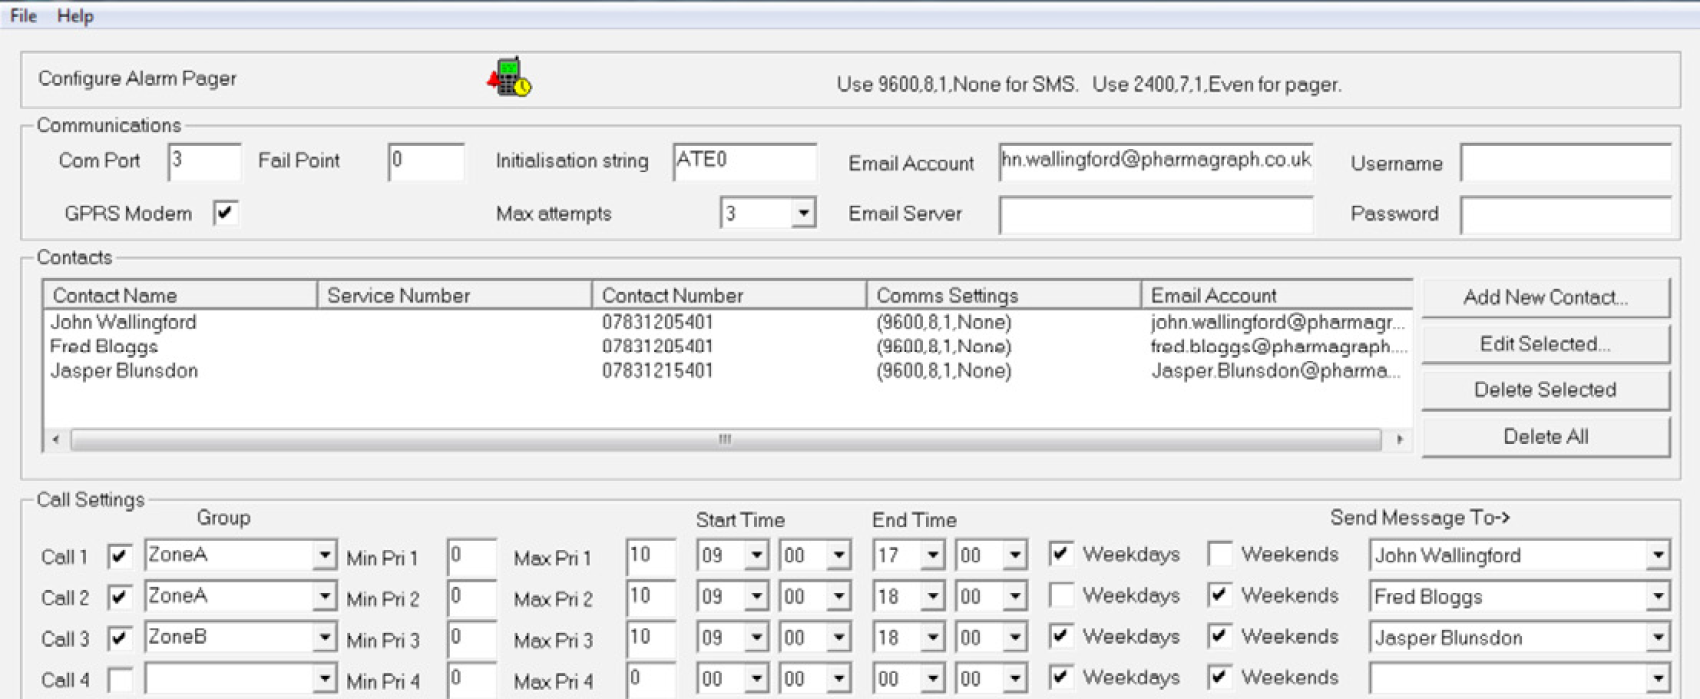Uncheck Weekdays for Call 4
This screenshot has width=1700, height=699.
click(1062, 677)
